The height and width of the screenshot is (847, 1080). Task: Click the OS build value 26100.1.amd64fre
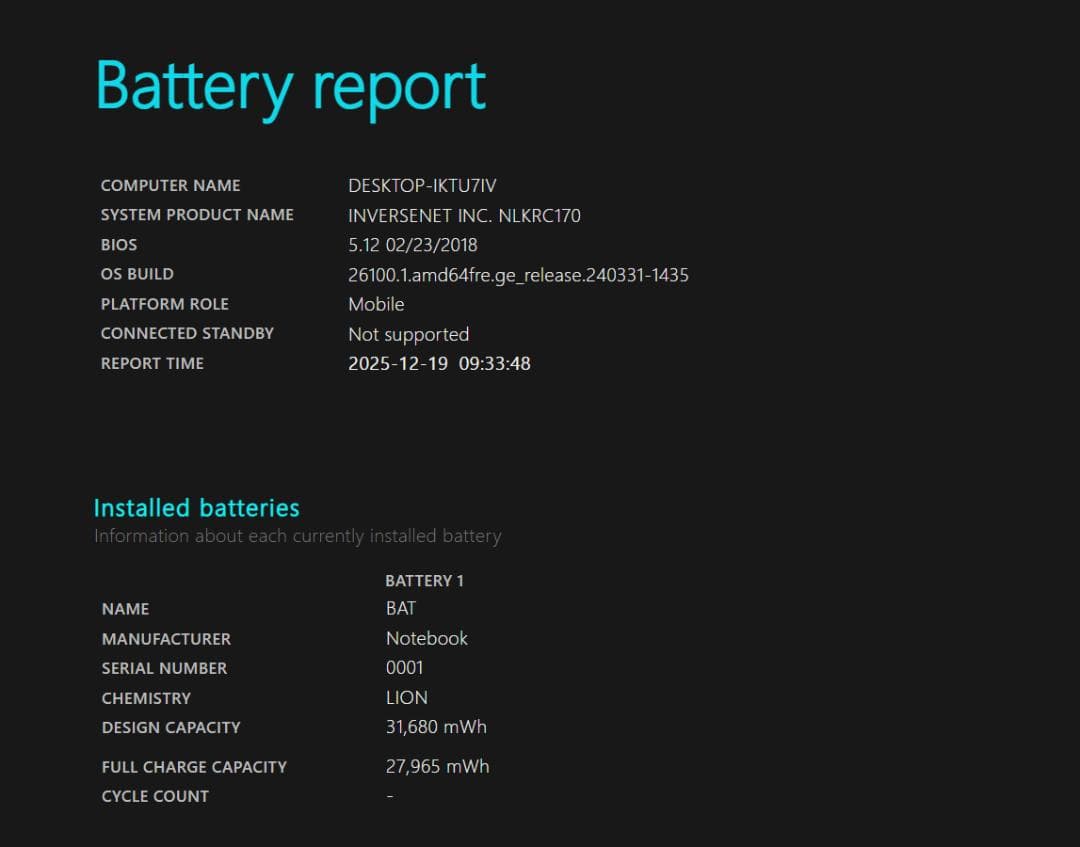tap(518, 274)
